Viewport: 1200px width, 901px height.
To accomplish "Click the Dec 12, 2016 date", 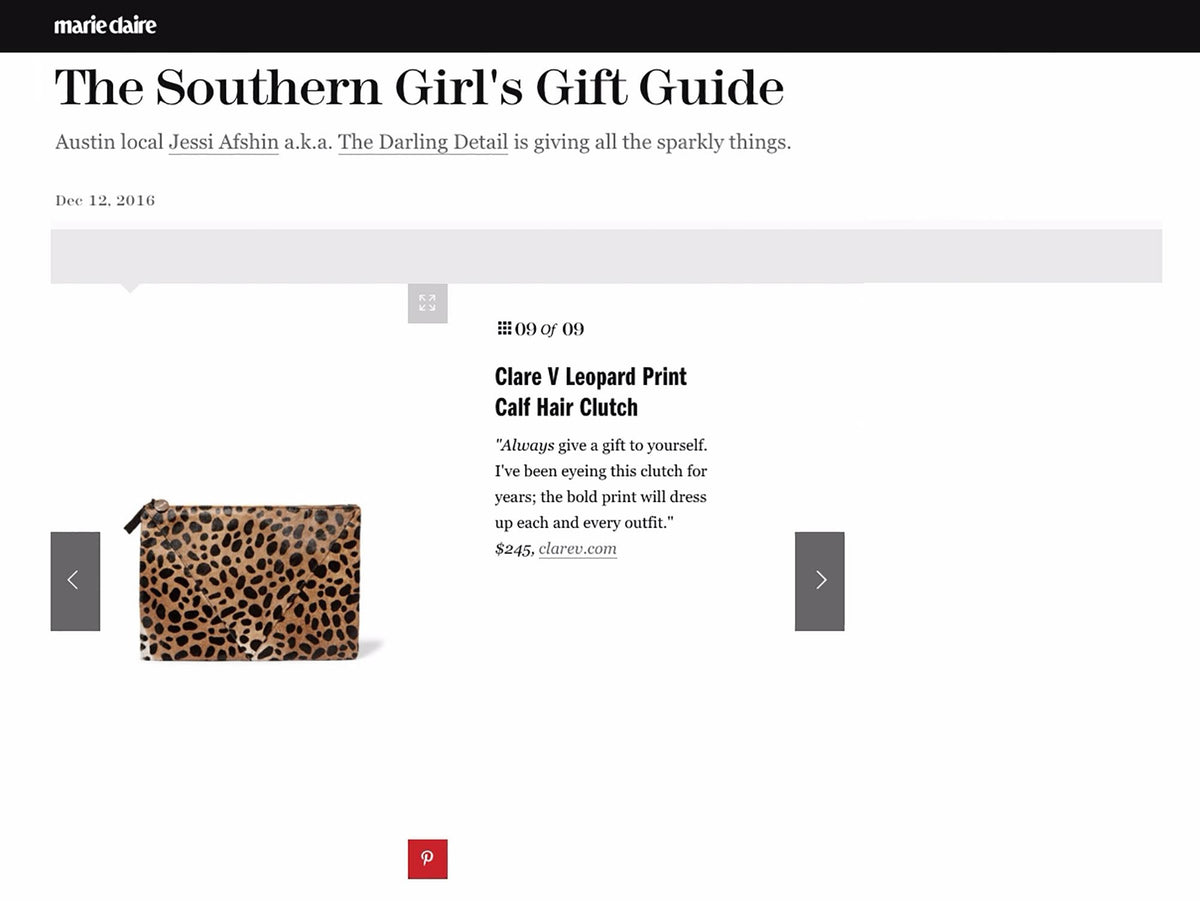I will [105, 200].
